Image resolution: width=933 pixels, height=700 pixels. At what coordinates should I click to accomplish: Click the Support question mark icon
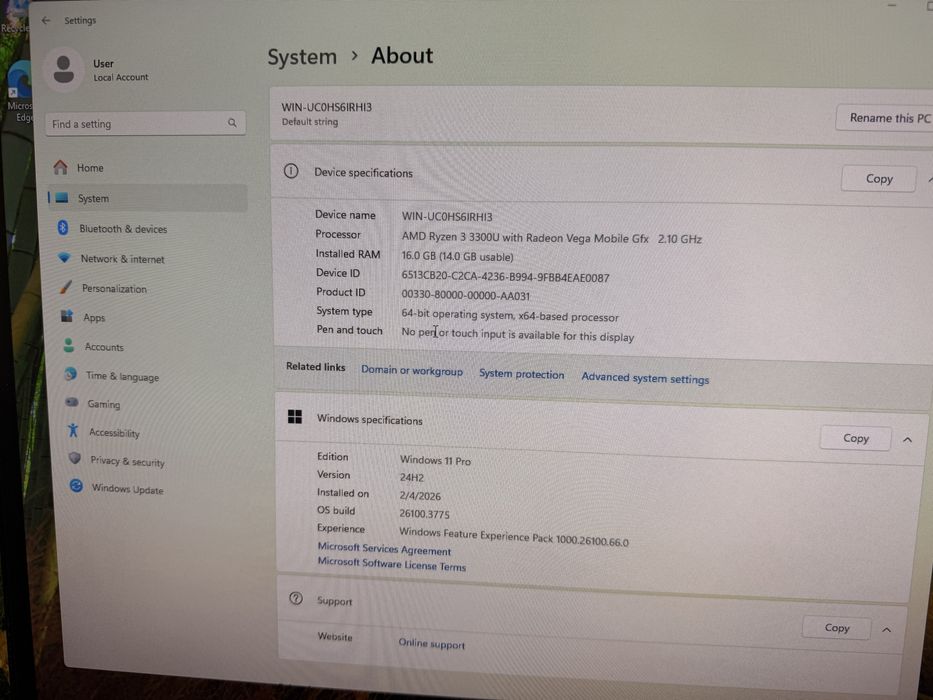click(296, 598)
